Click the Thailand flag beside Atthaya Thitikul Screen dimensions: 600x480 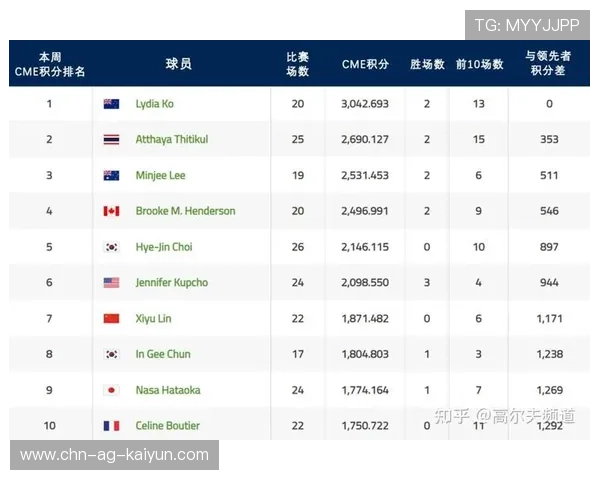coord(112,140)
